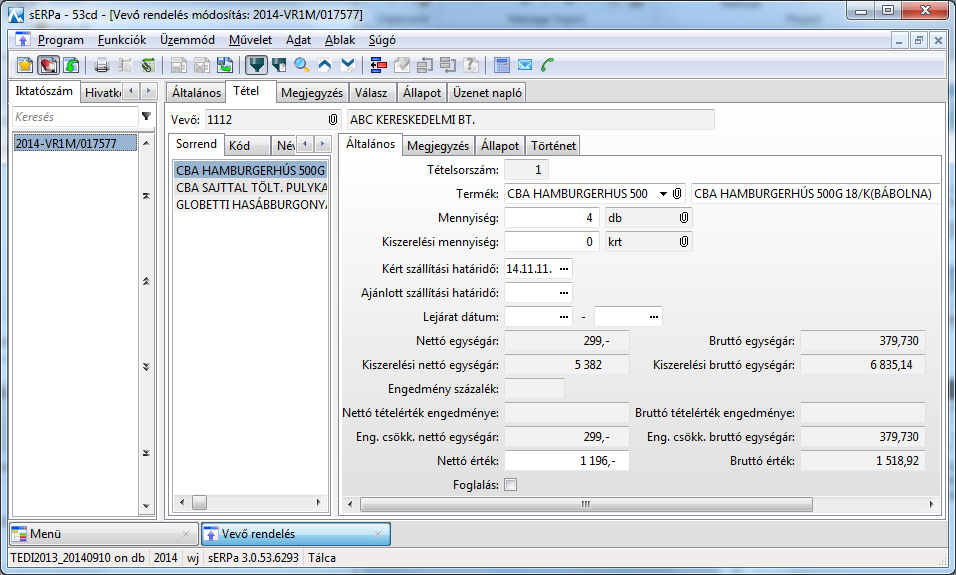The width and height of the screenshot is (956, 575).
Task: Click the filter funnel next to Keresés
Action: coord(146,116)
